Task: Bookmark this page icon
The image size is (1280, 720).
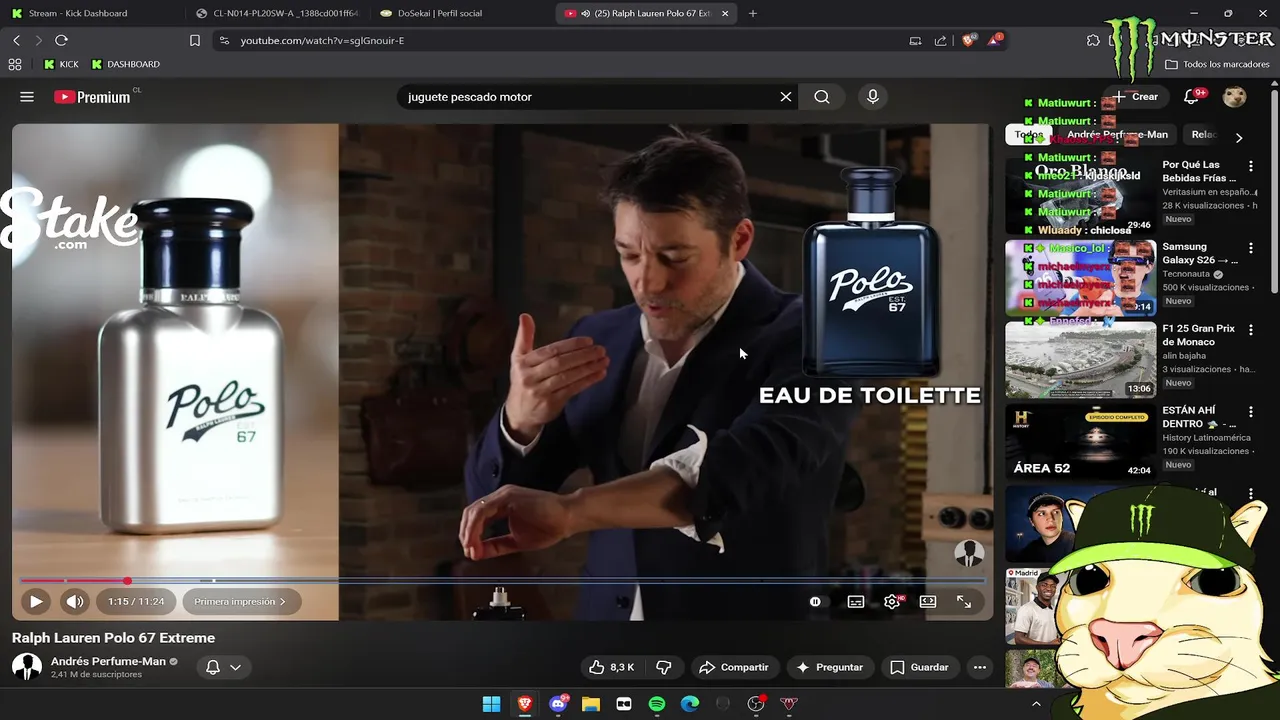Action: [195, 40]
